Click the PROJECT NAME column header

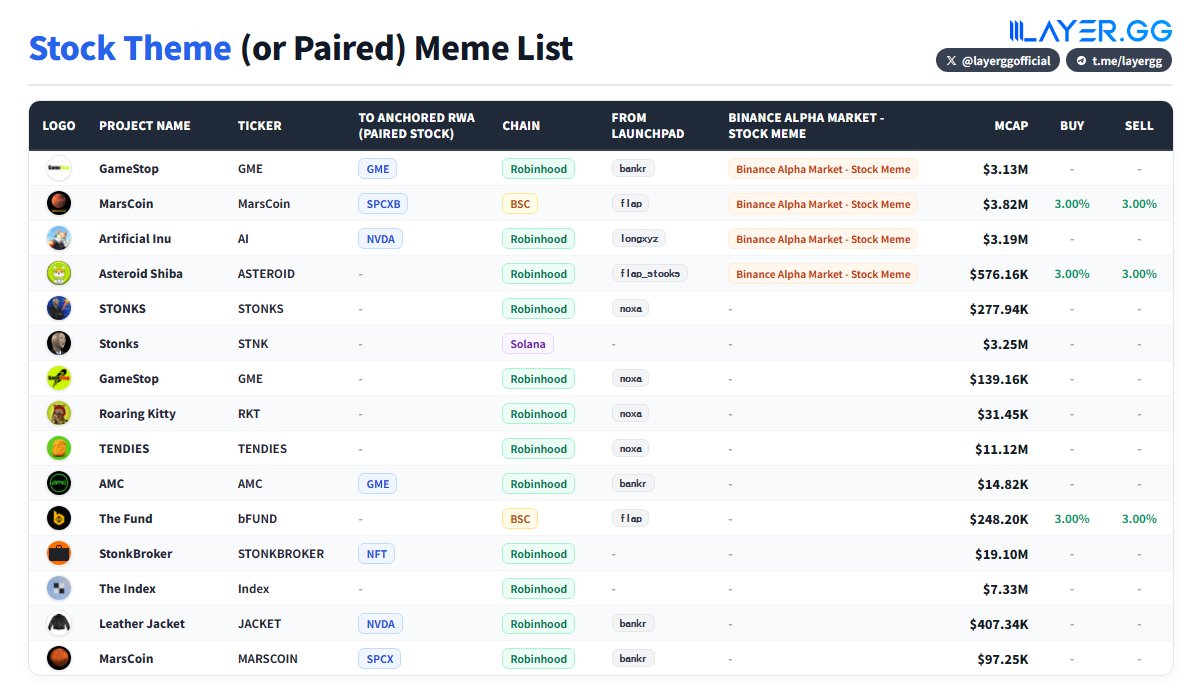[x=145, y=126]
